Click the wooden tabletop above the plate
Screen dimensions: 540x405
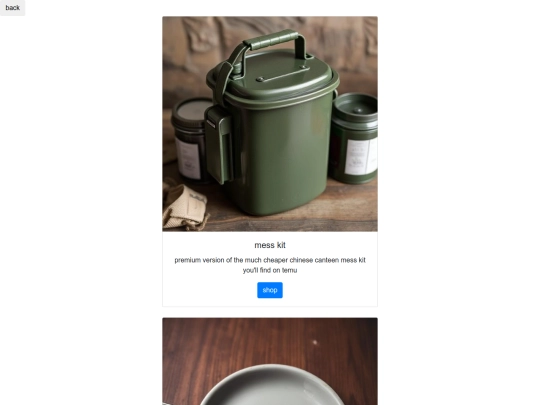click(x=270, y=339)
